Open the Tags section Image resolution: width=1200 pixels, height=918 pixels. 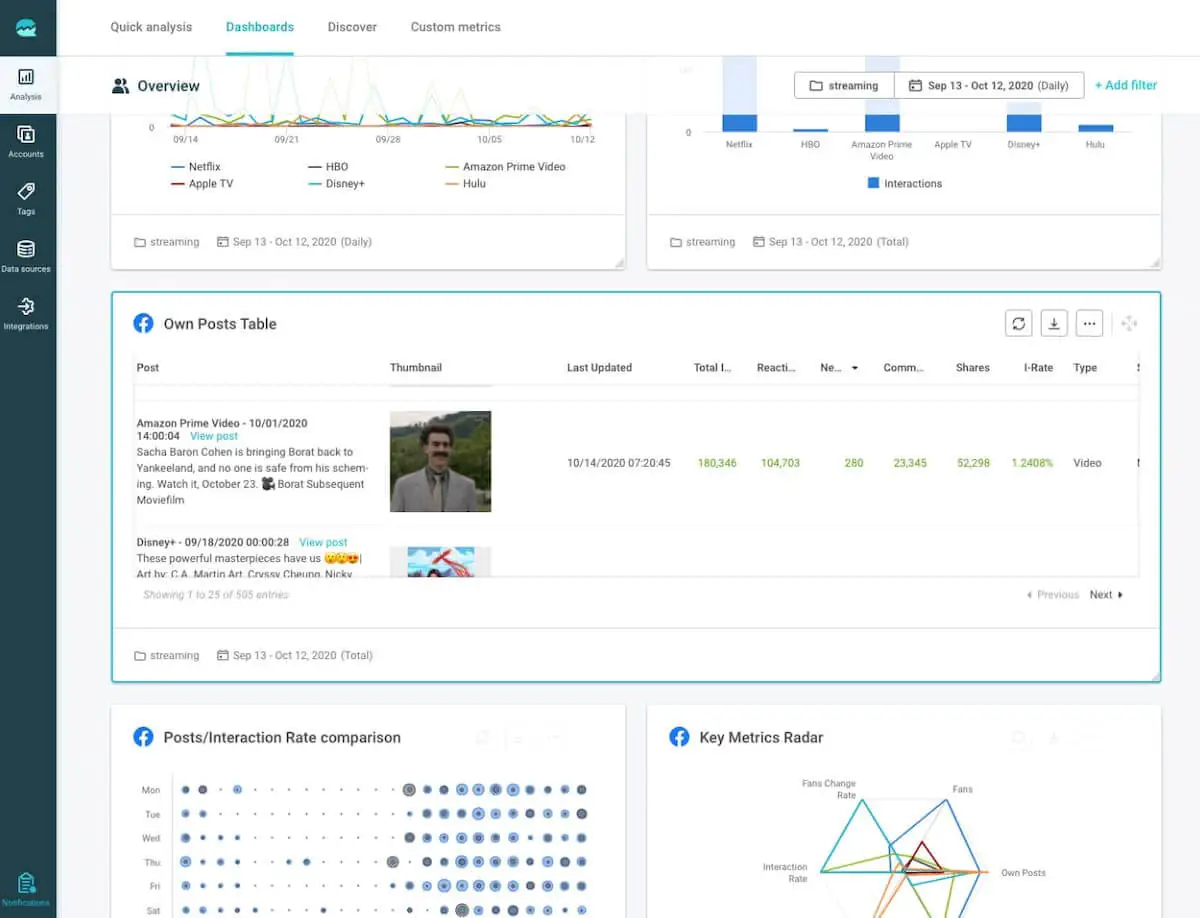click(x=26, y=197)
